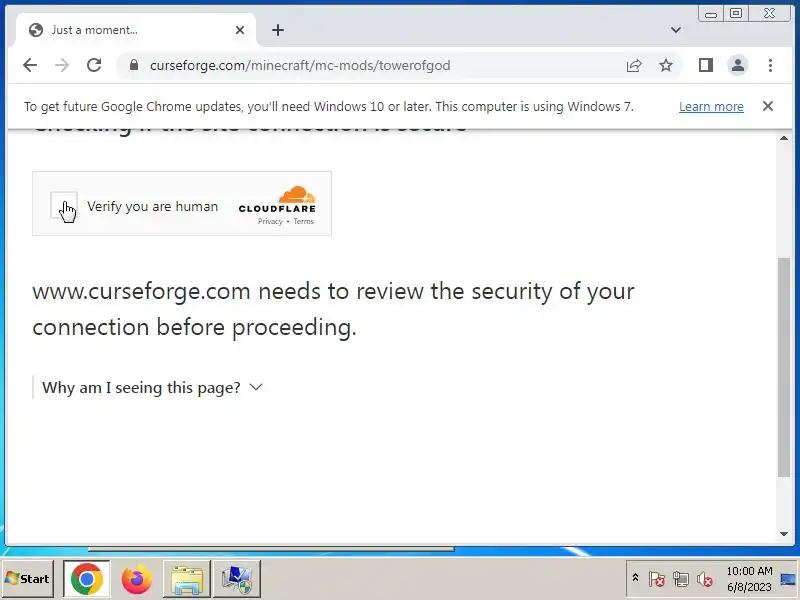Image resolution: width=800 pixels, height=600 pixels.
Task: Go back using the back arrow
Action: 30,65
